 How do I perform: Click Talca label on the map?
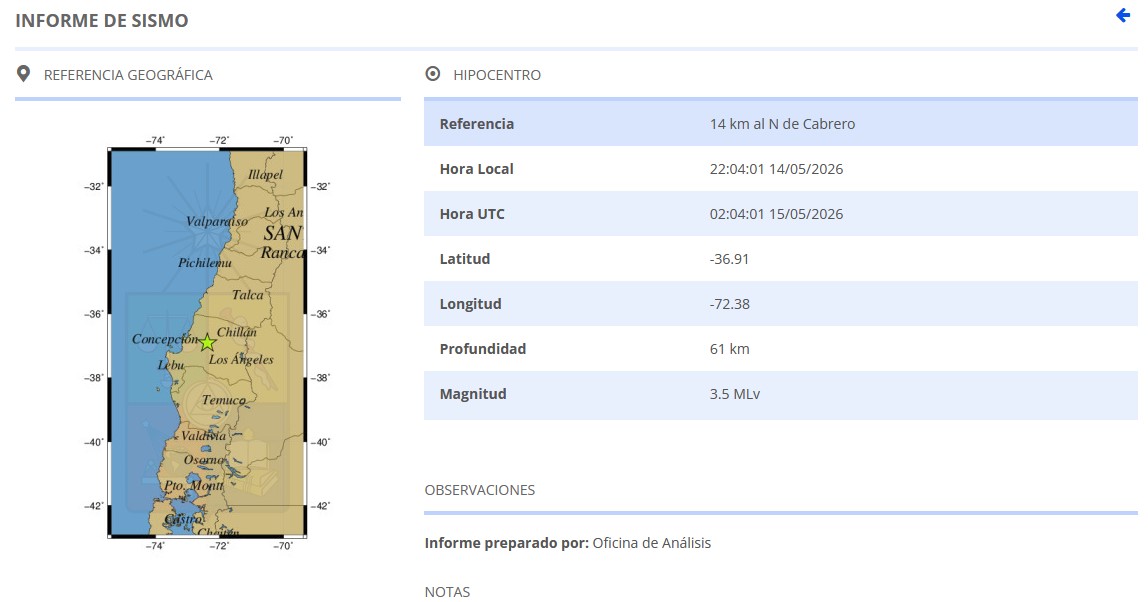(x=247, y=294)
